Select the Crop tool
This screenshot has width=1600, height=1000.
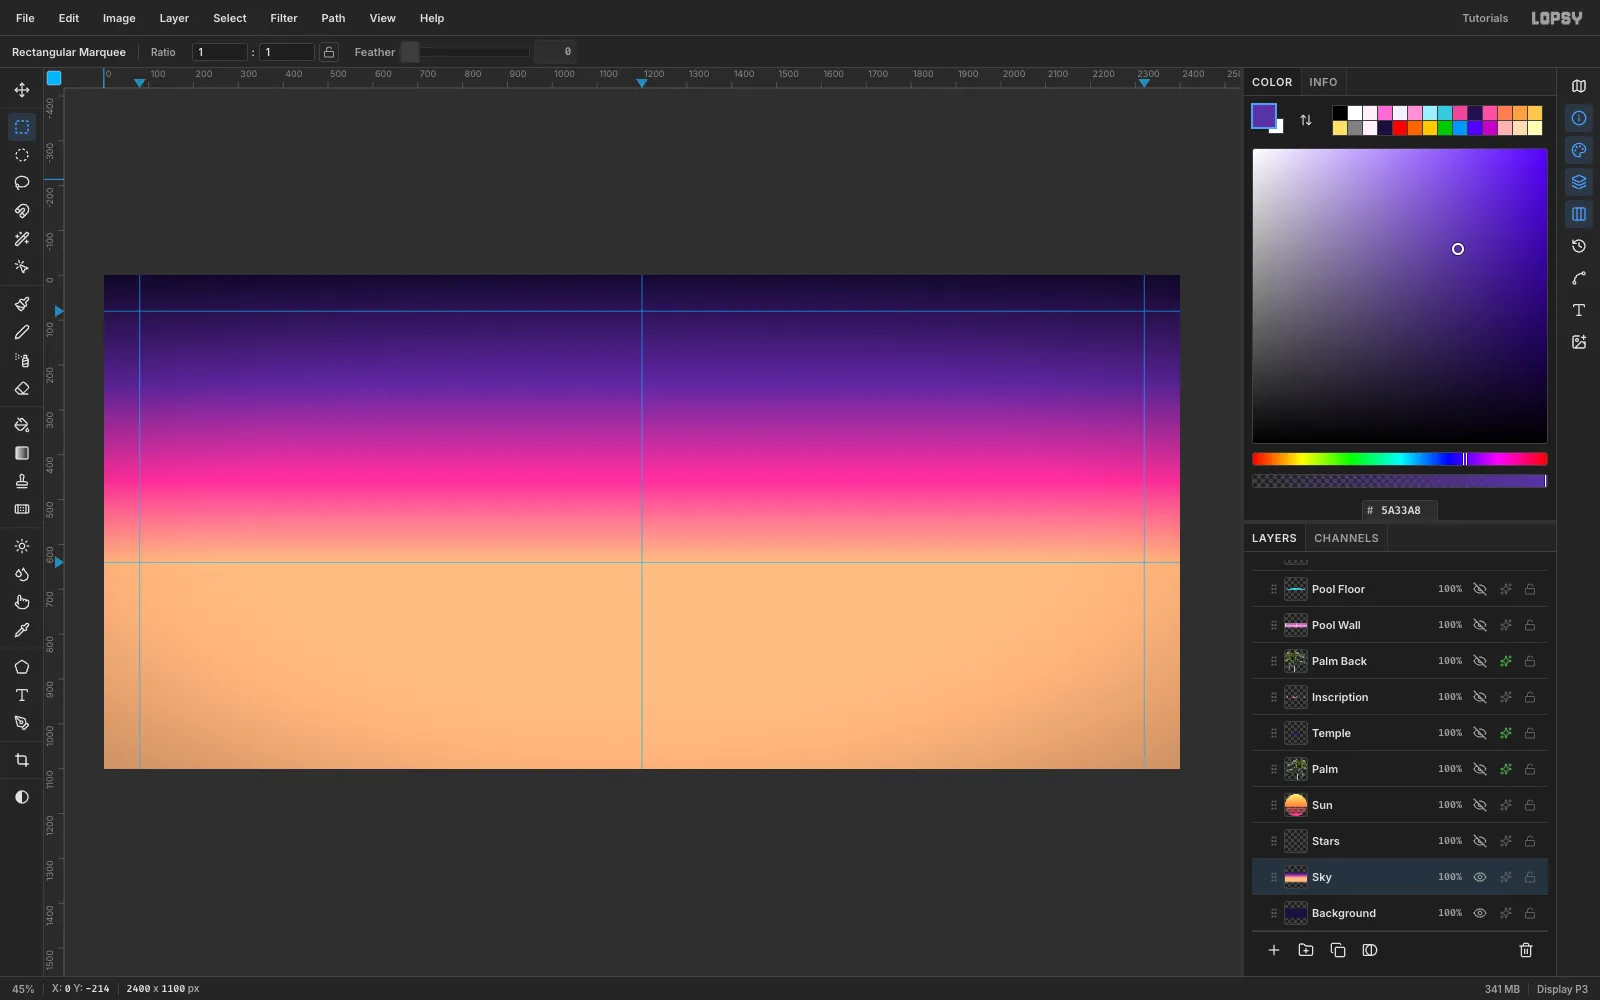pos(22,760)
